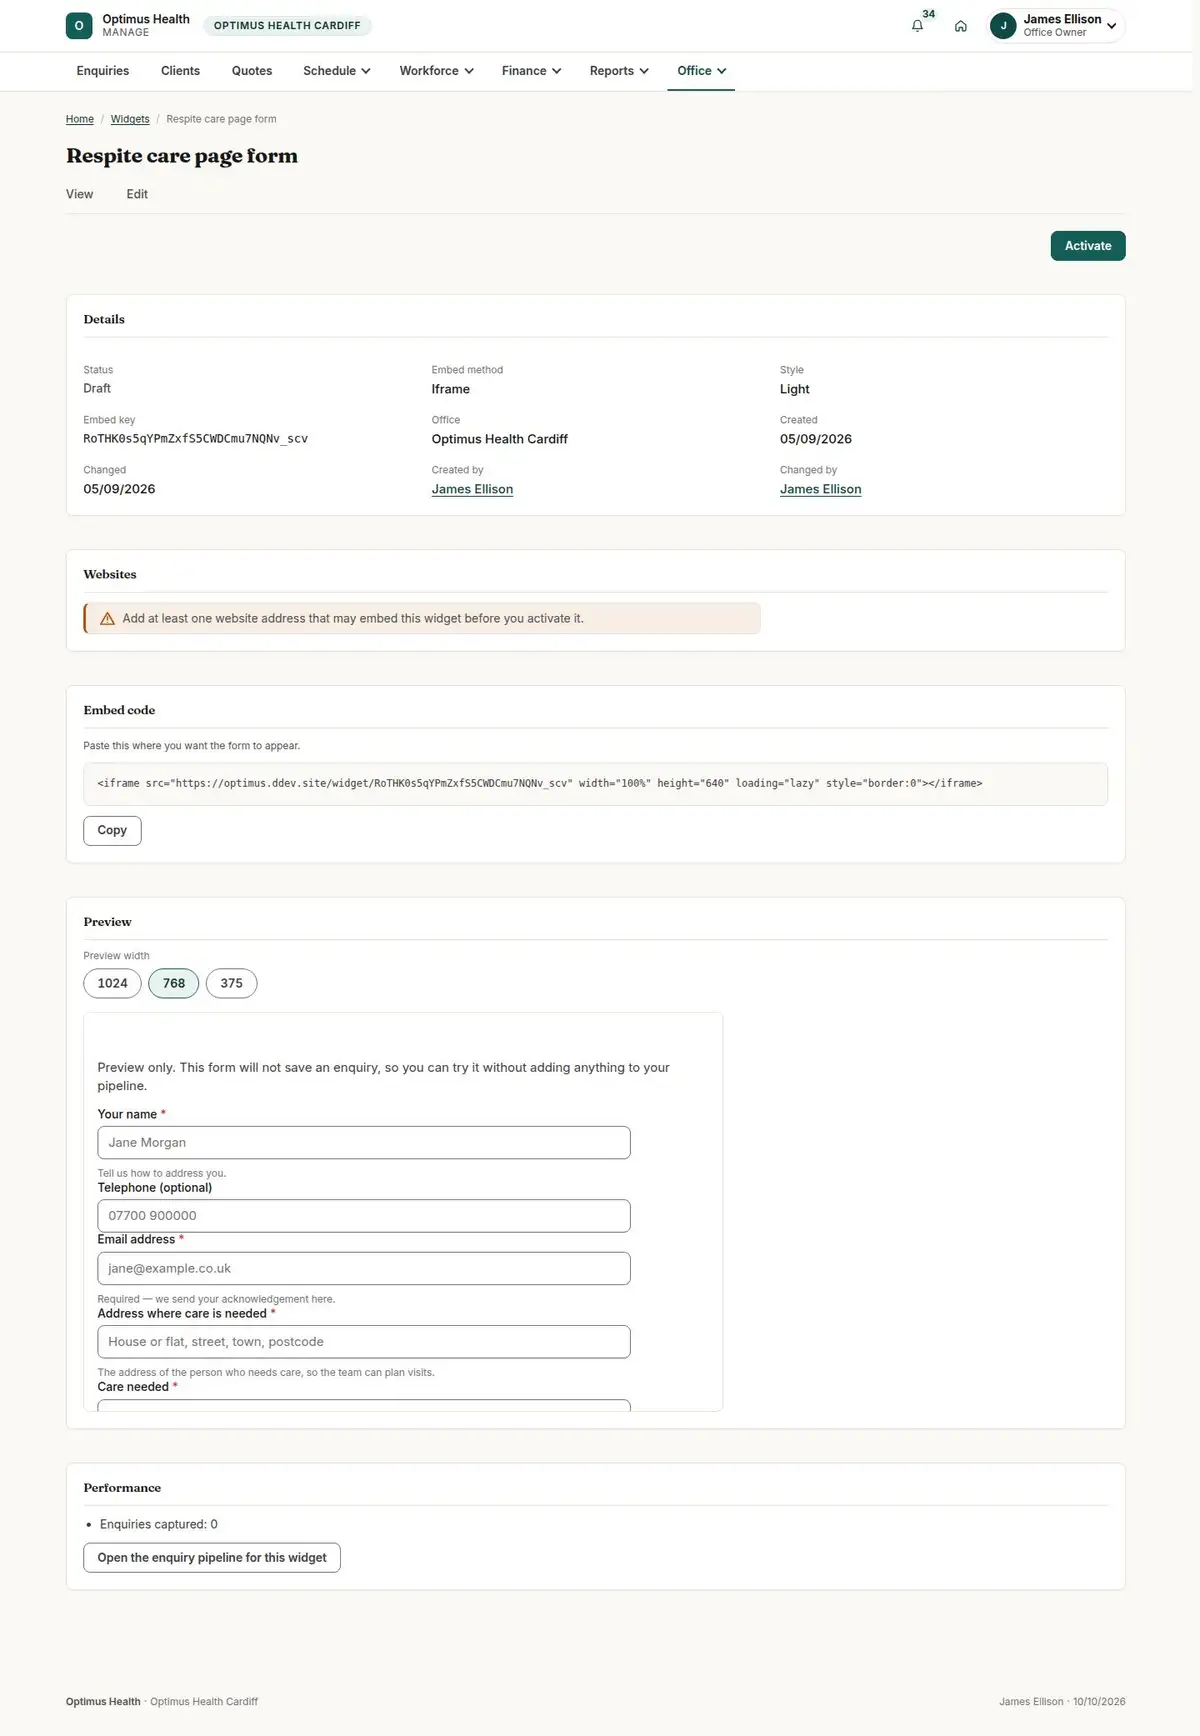Click the iframe embed code box
This screenshot has width=1200, height=1736.
(595, 784)
